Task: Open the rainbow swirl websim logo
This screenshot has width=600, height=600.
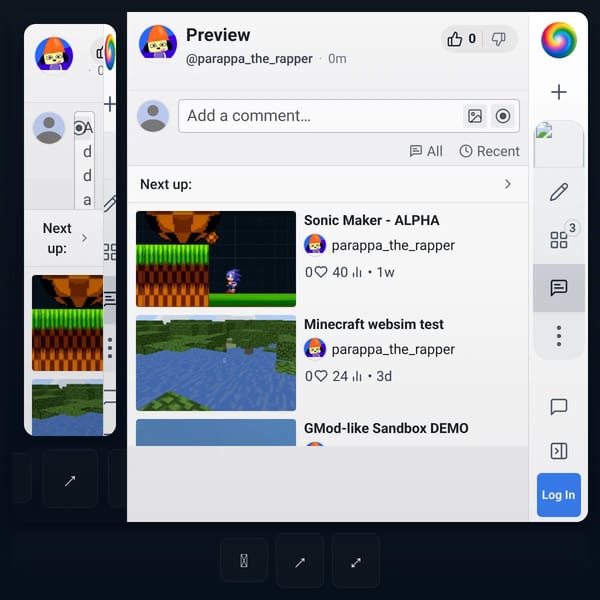Action: [559, 40]
